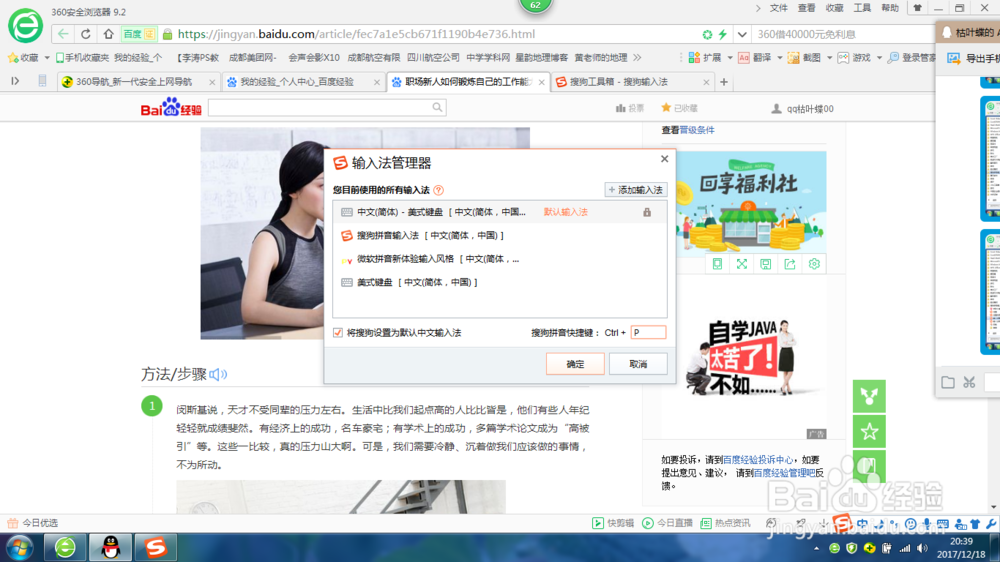Open the 扩展 extensions dropdown arrow

point(730,57)
